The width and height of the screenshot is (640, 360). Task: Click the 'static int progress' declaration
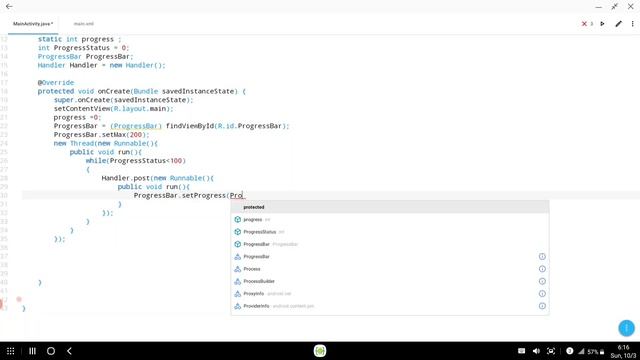point(79,39)
